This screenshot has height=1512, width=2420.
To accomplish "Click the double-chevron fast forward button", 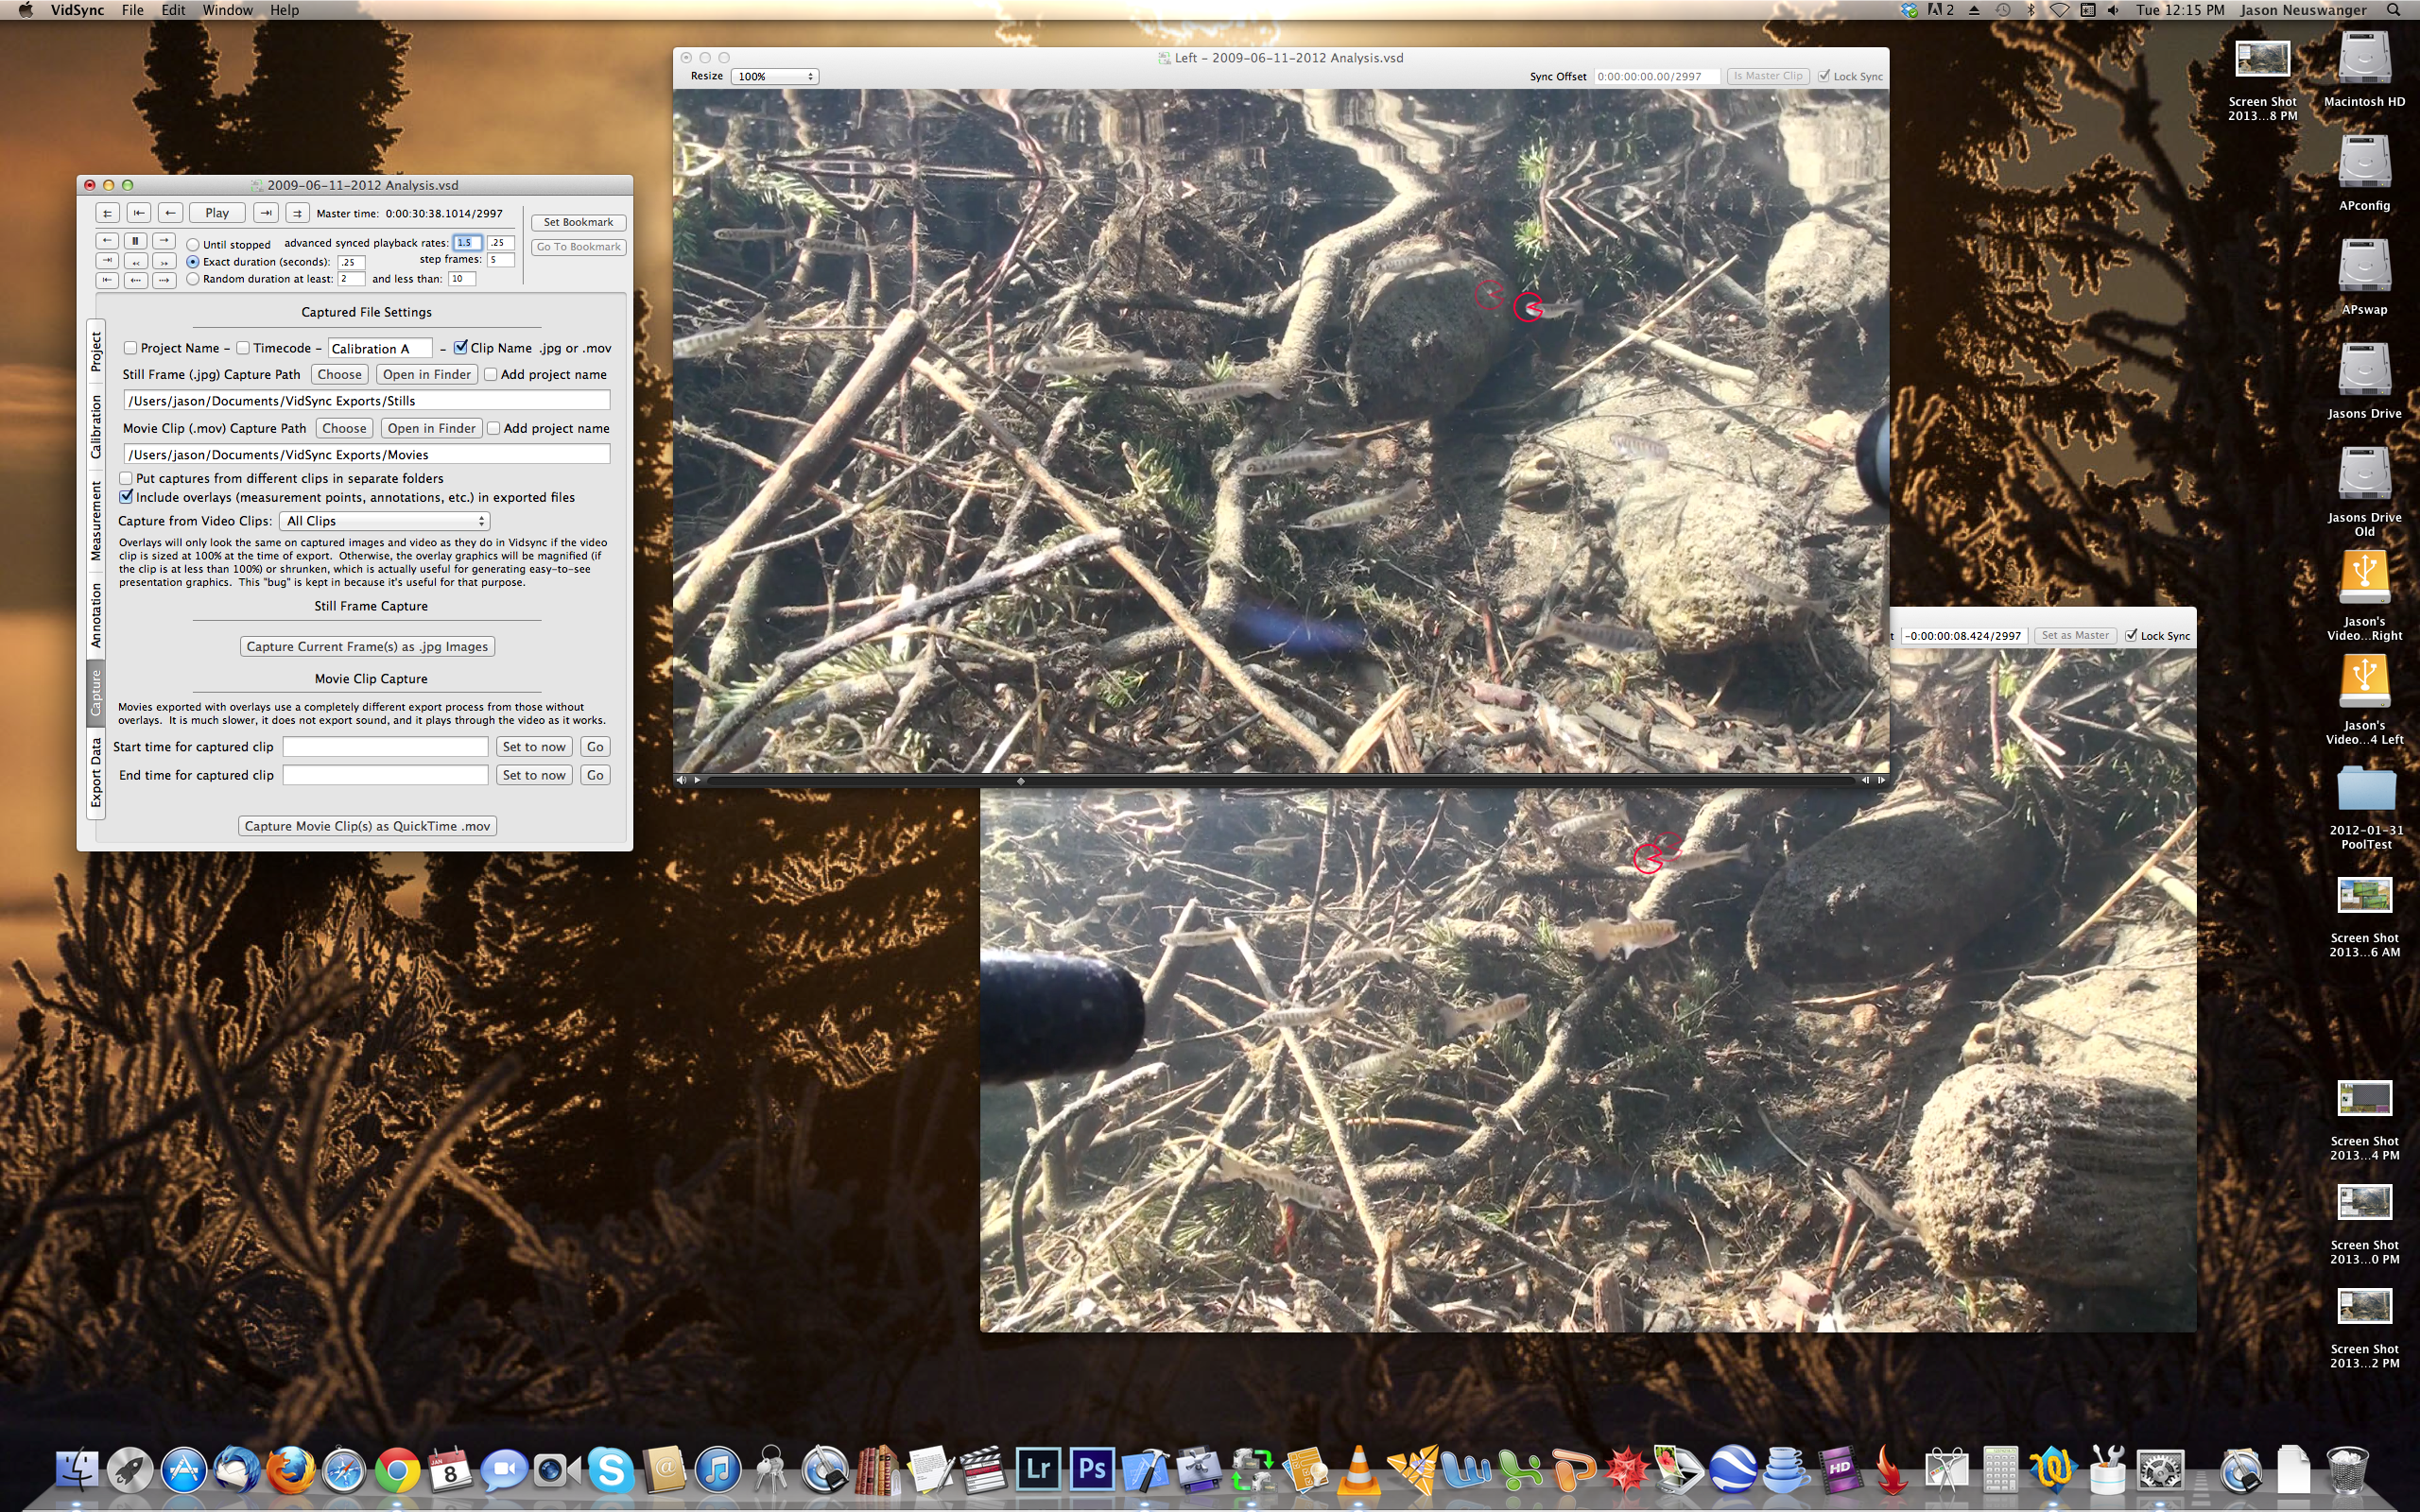I will pos(164,261).
